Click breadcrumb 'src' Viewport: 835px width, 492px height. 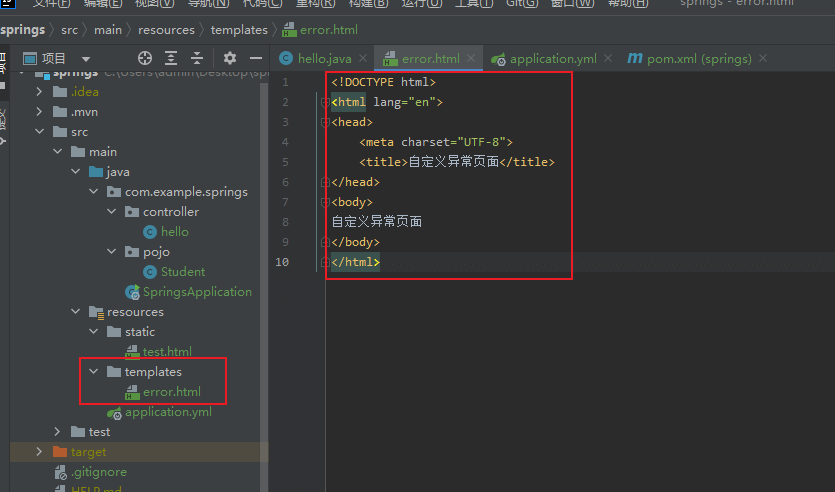(69, 30)
